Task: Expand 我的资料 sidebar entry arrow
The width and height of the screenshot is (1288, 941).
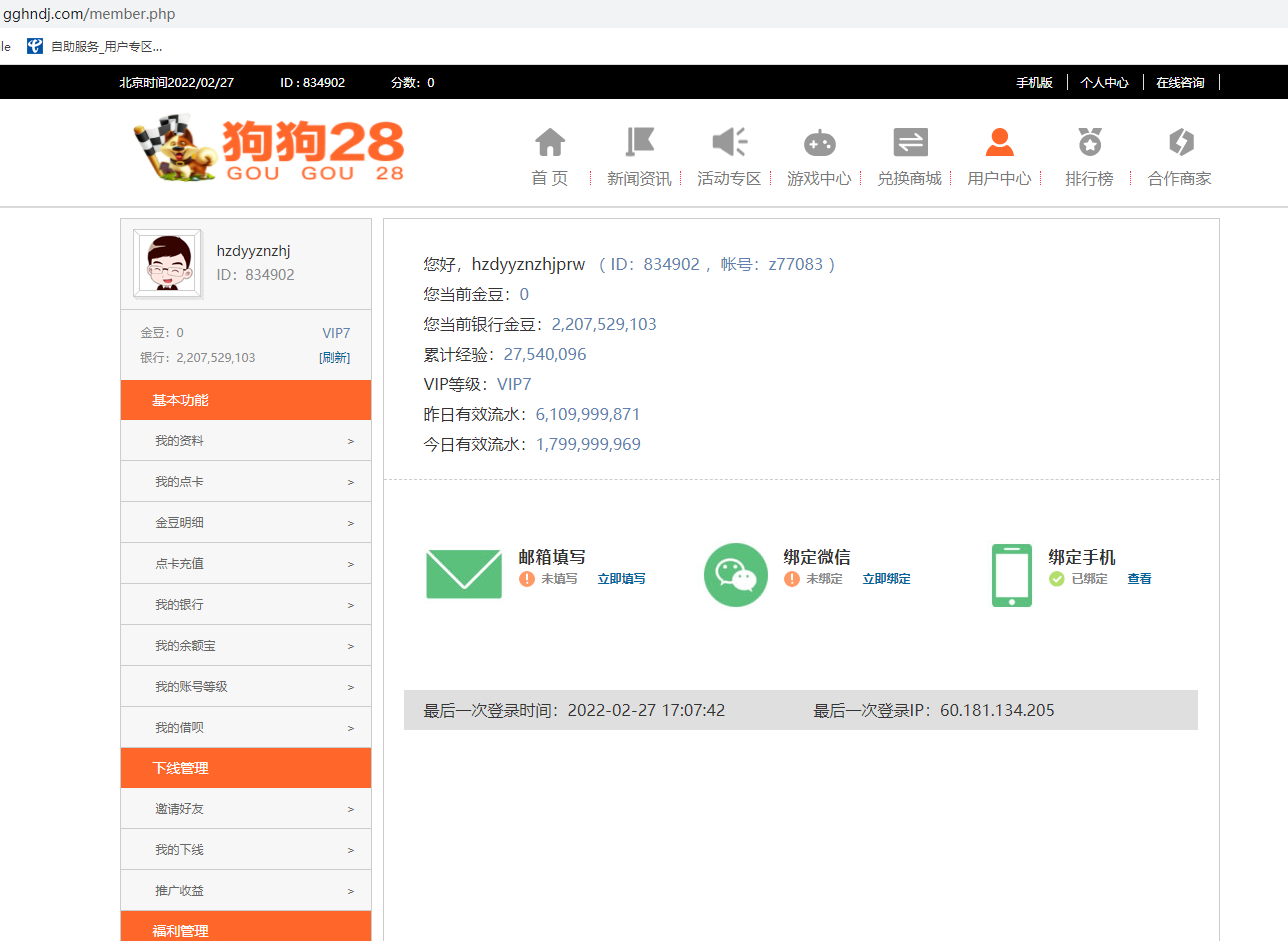Action: (350, 441)
